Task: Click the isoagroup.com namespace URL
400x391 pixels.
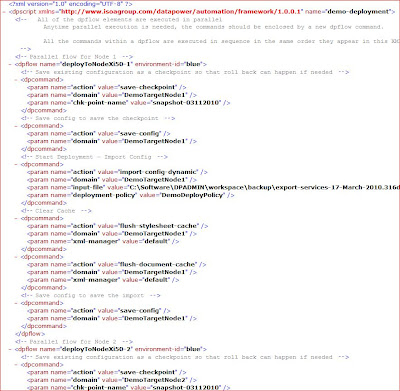Action: tap(181, 12)
